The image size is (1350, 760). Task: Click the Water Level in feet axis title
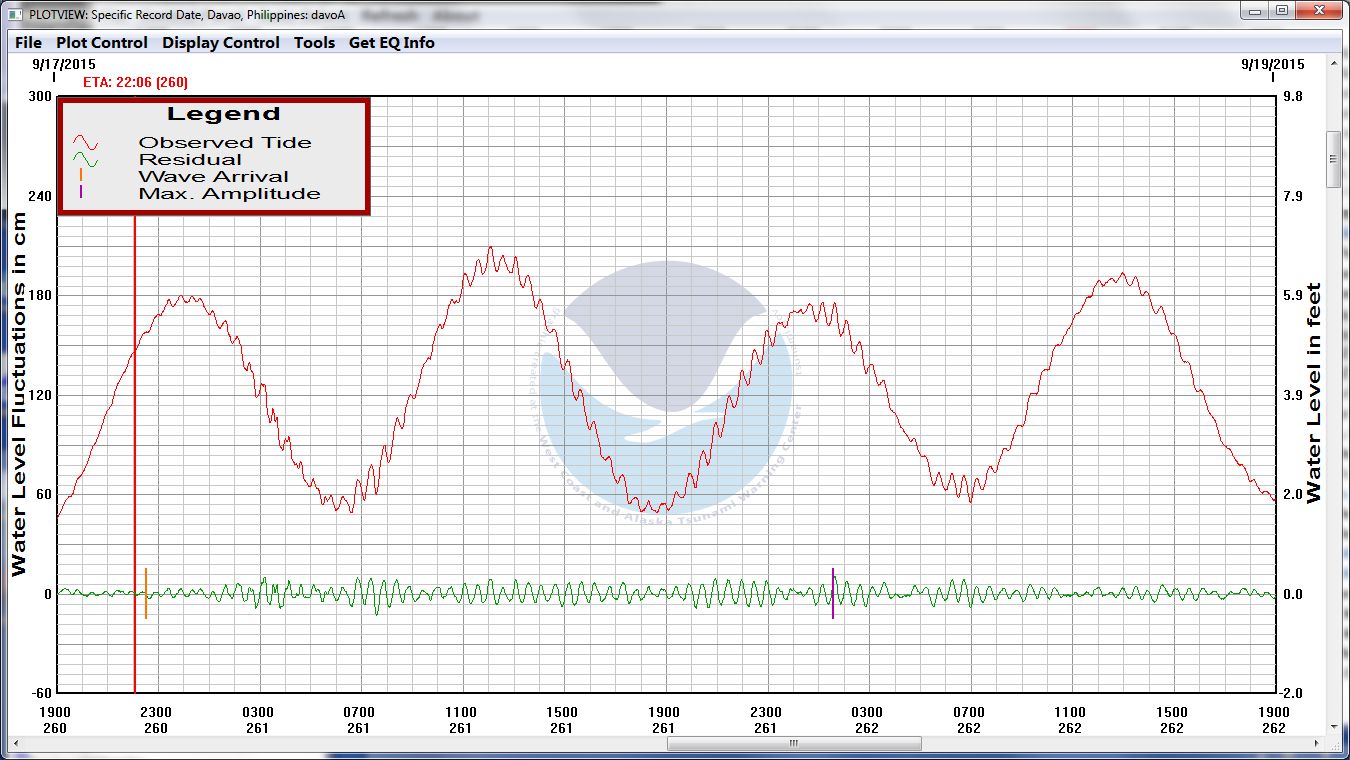[1314, 393]
